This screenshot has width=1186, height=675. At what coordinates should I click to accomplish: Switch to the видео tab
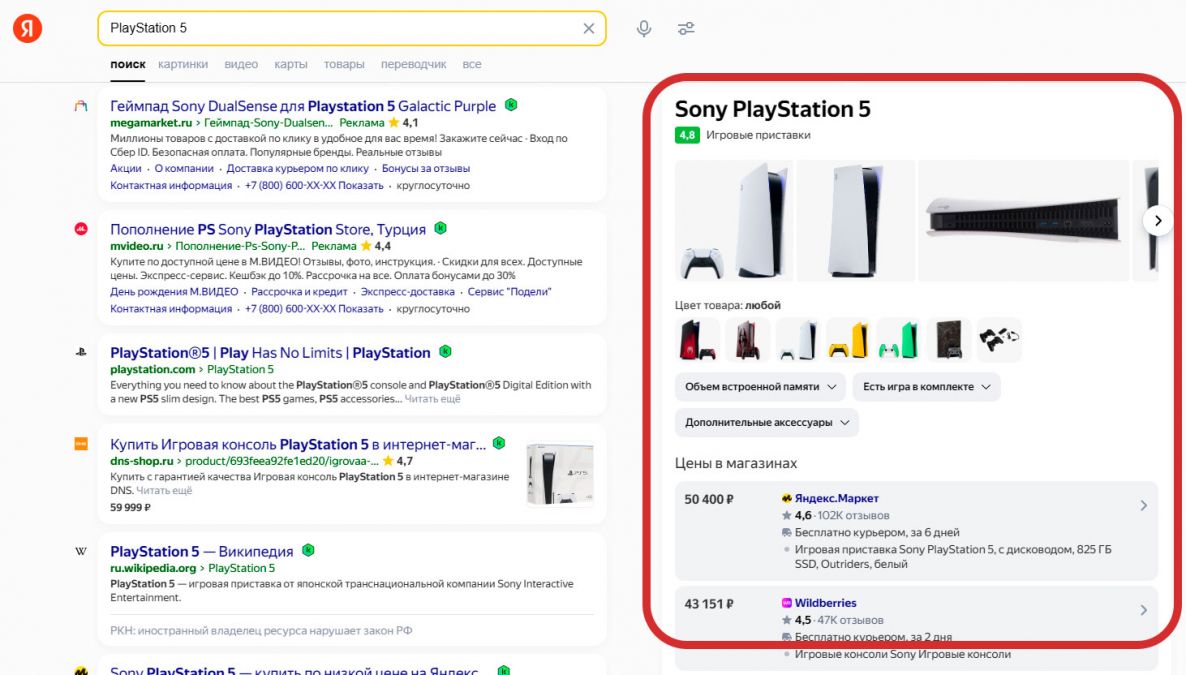tap(241, 64)
